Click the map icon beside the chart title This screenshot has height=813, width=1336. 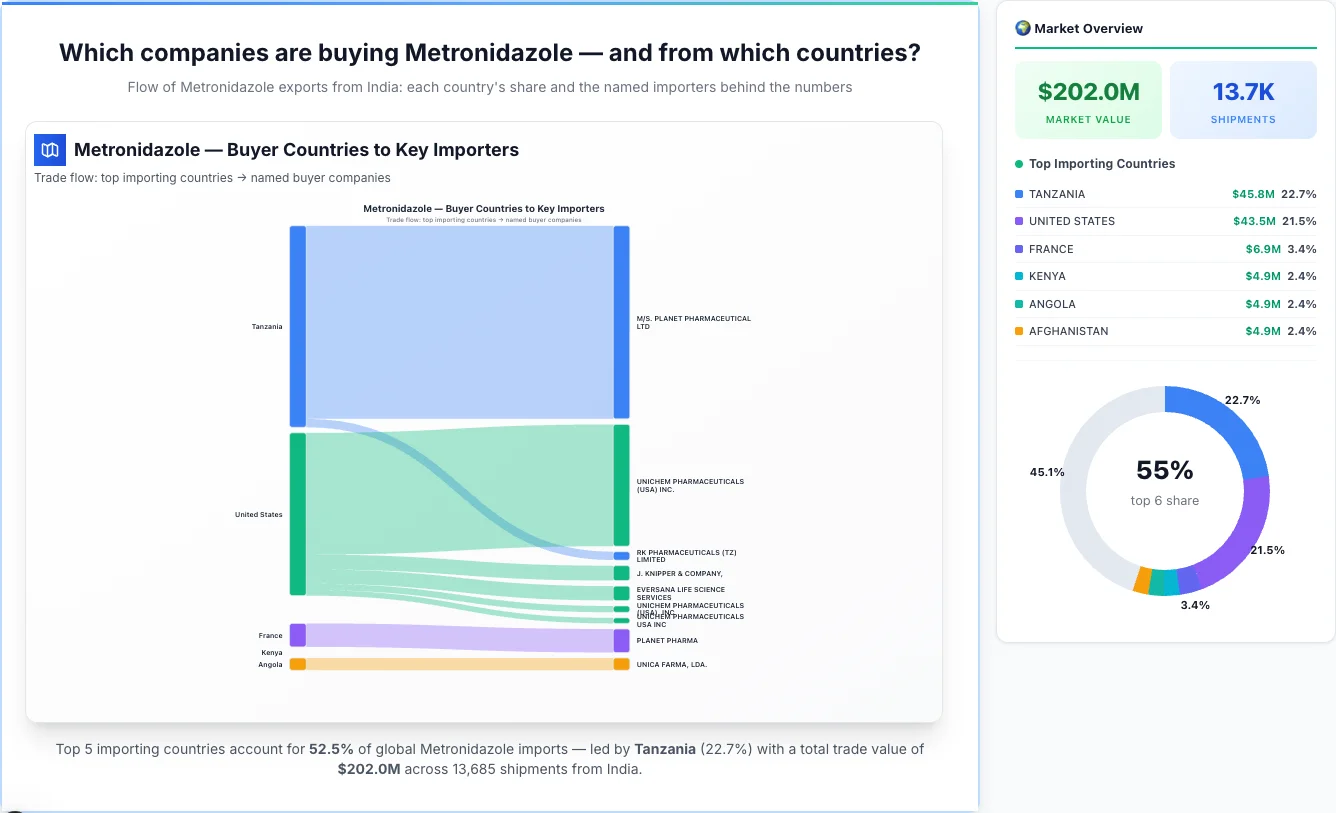[x=49, y=149]
